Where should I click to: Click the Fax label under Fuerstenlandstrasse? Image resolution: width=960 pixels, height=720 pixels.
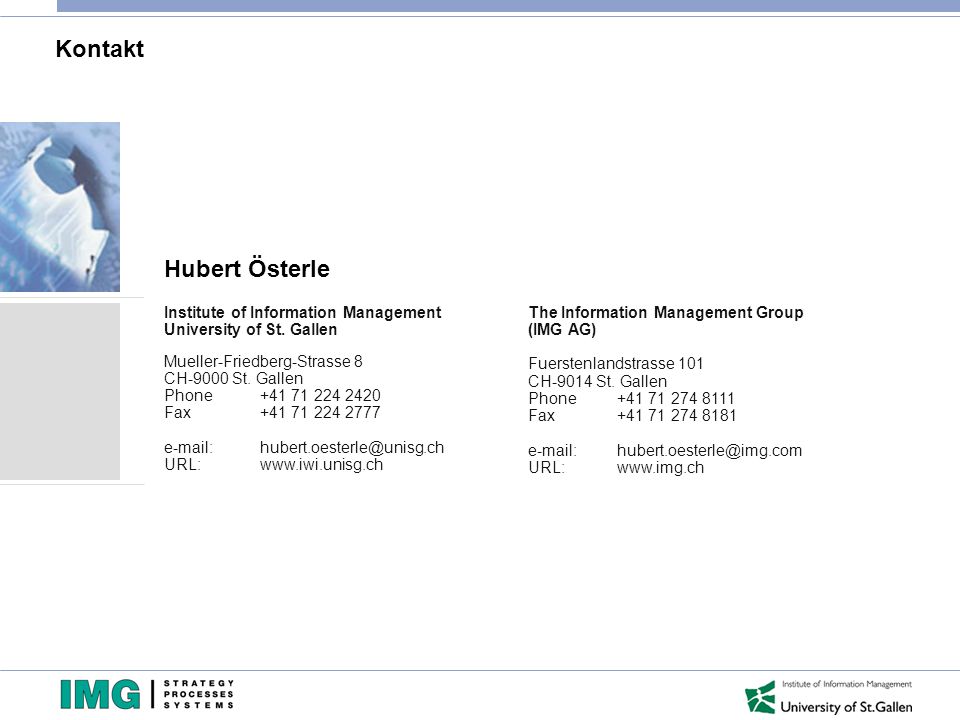[542, 416]
